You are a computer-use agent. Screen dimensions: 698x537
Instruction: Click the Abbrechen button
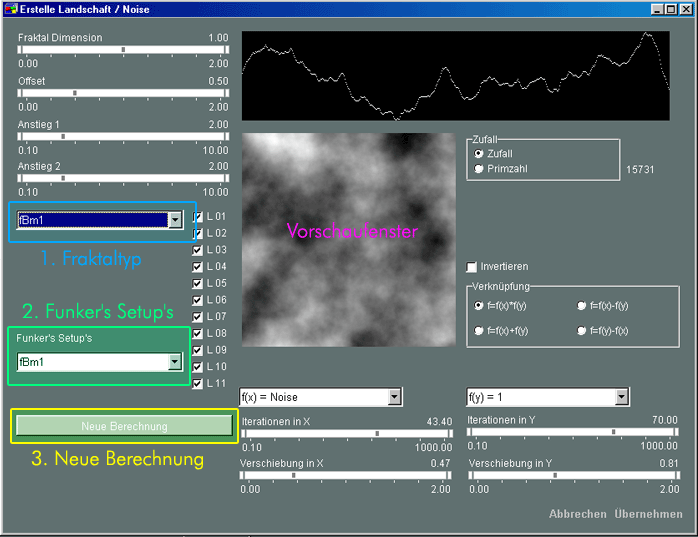(x=577, y=514)
